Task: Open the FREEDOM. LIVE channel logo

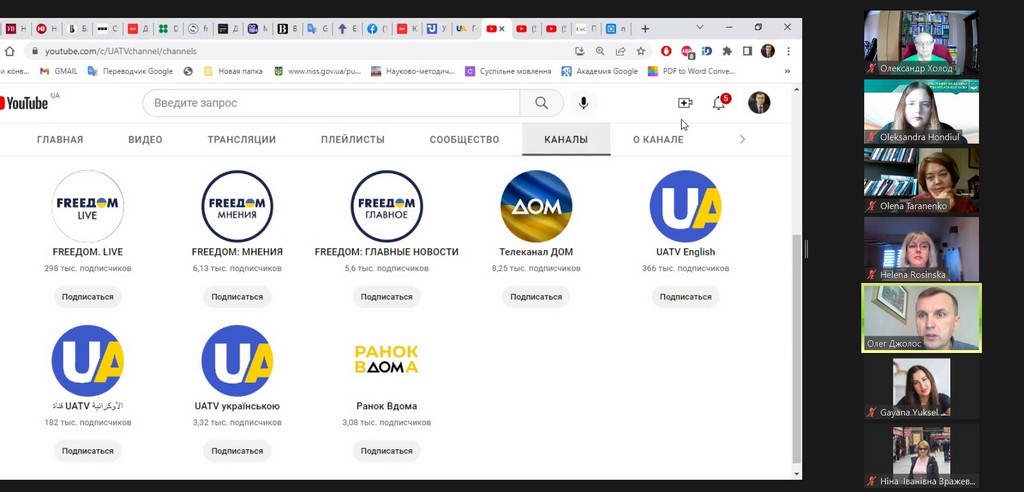Action: pos(87,206)
